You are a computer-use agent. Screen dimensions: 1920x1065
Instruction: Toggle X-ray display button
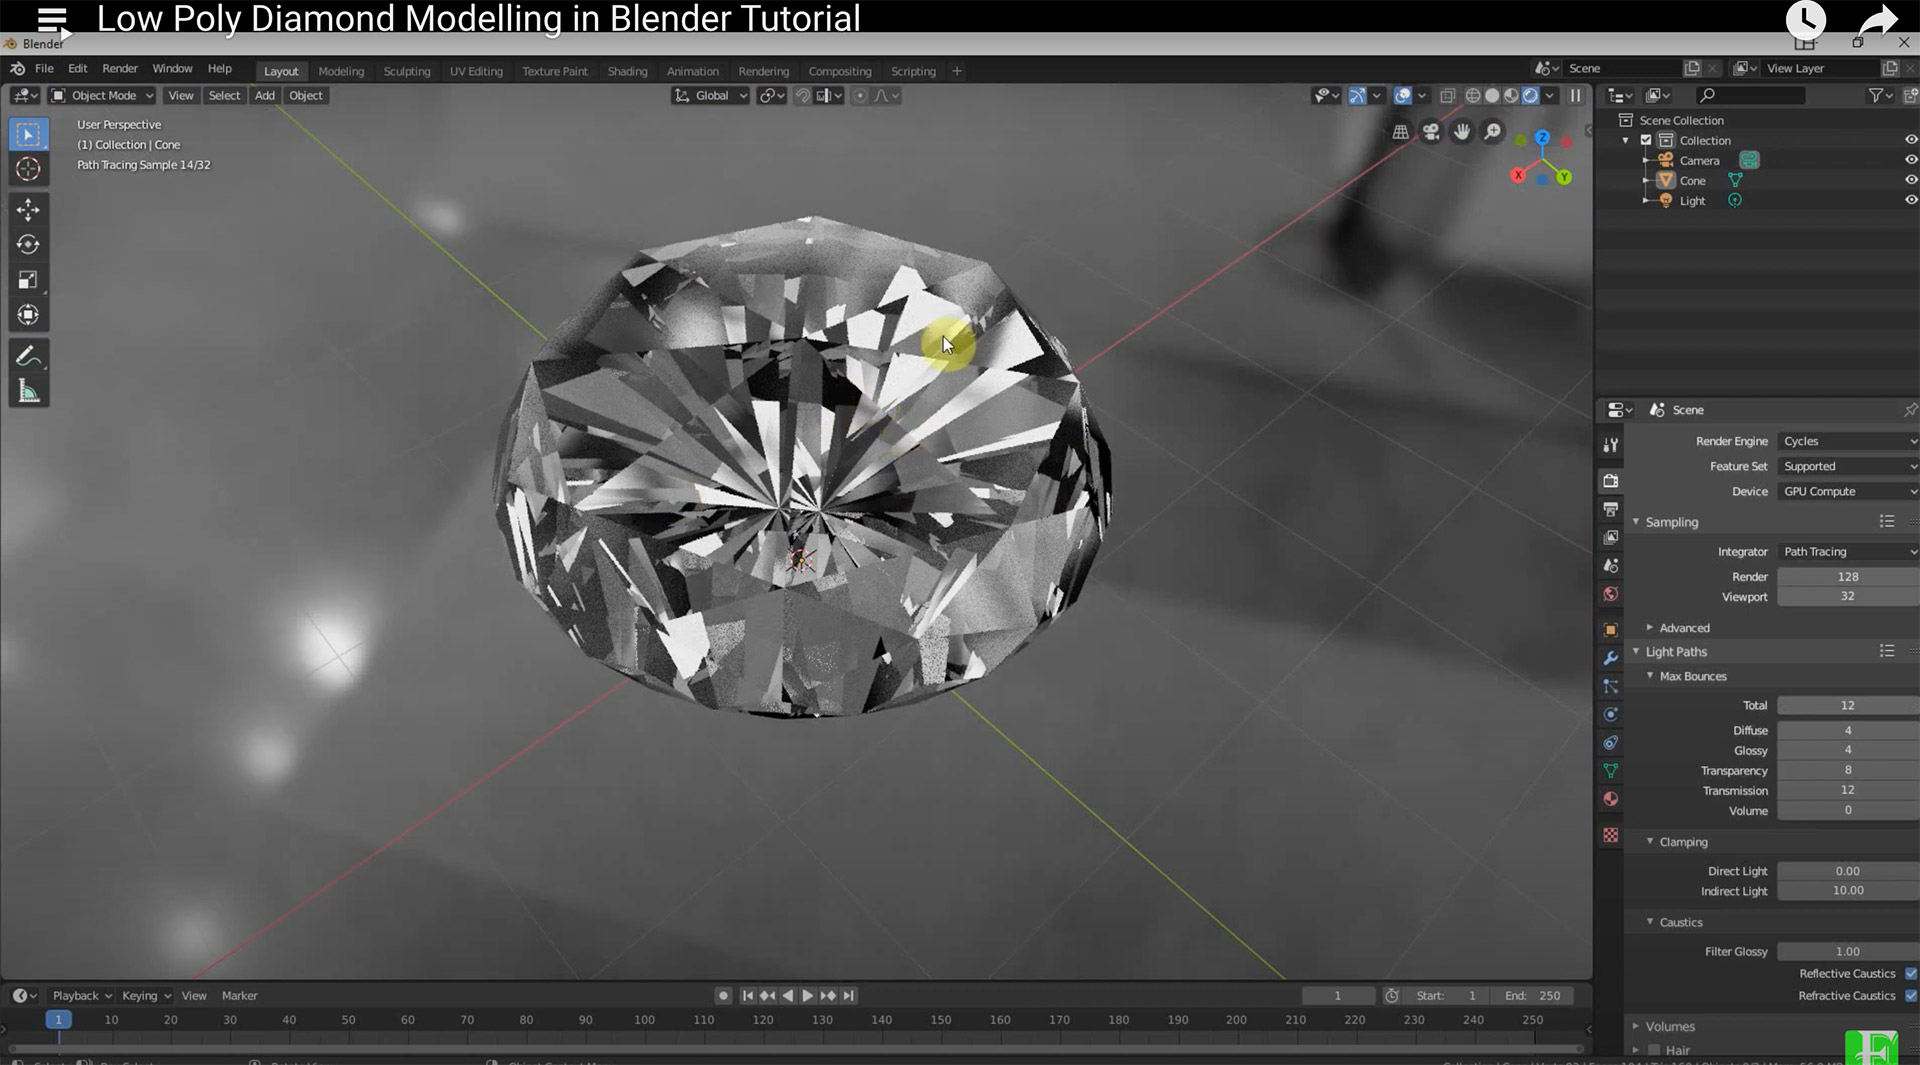(x=1447, y=96)
